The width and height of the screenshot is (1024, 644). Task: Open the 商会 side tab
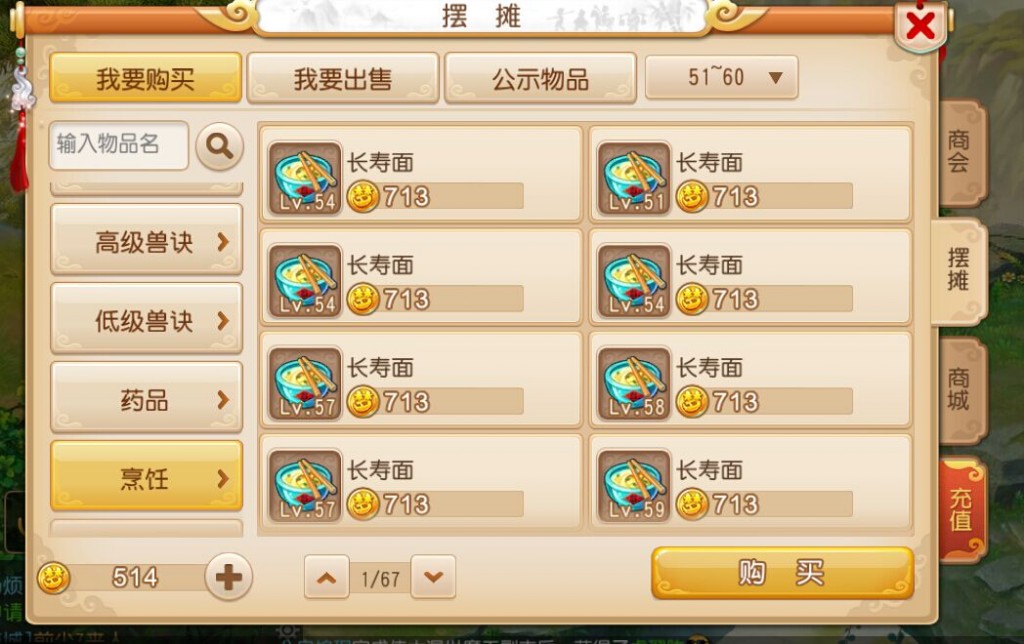959,152
